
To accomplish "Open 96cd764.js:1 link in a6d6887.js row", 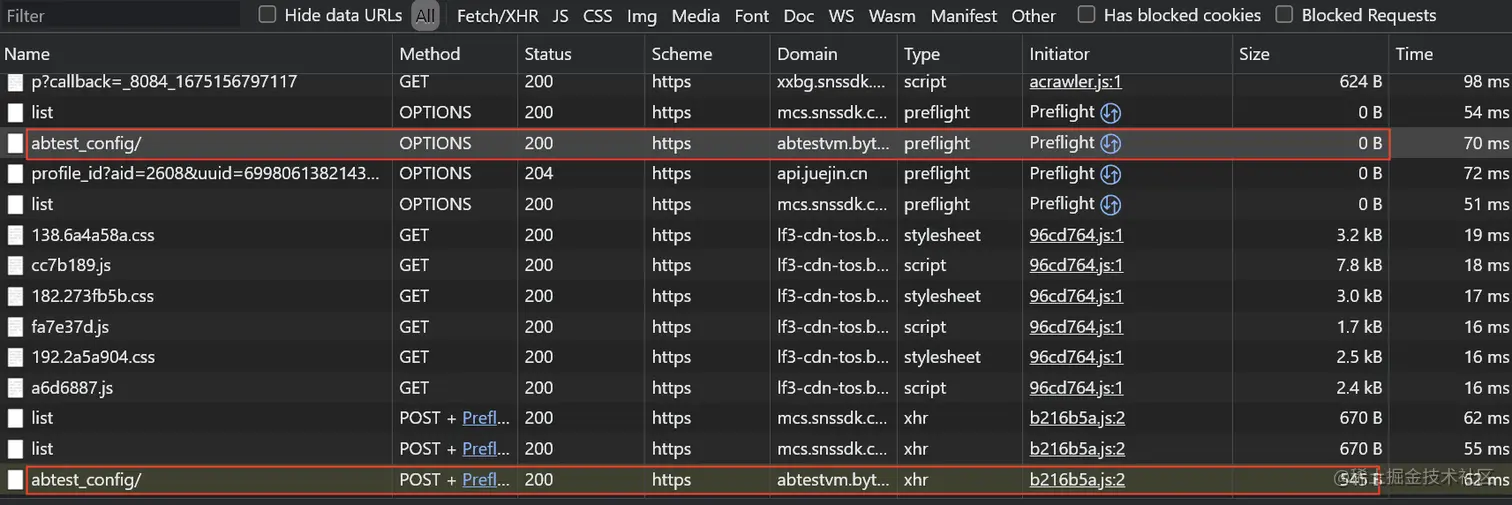I will (x=1076, y=388).
